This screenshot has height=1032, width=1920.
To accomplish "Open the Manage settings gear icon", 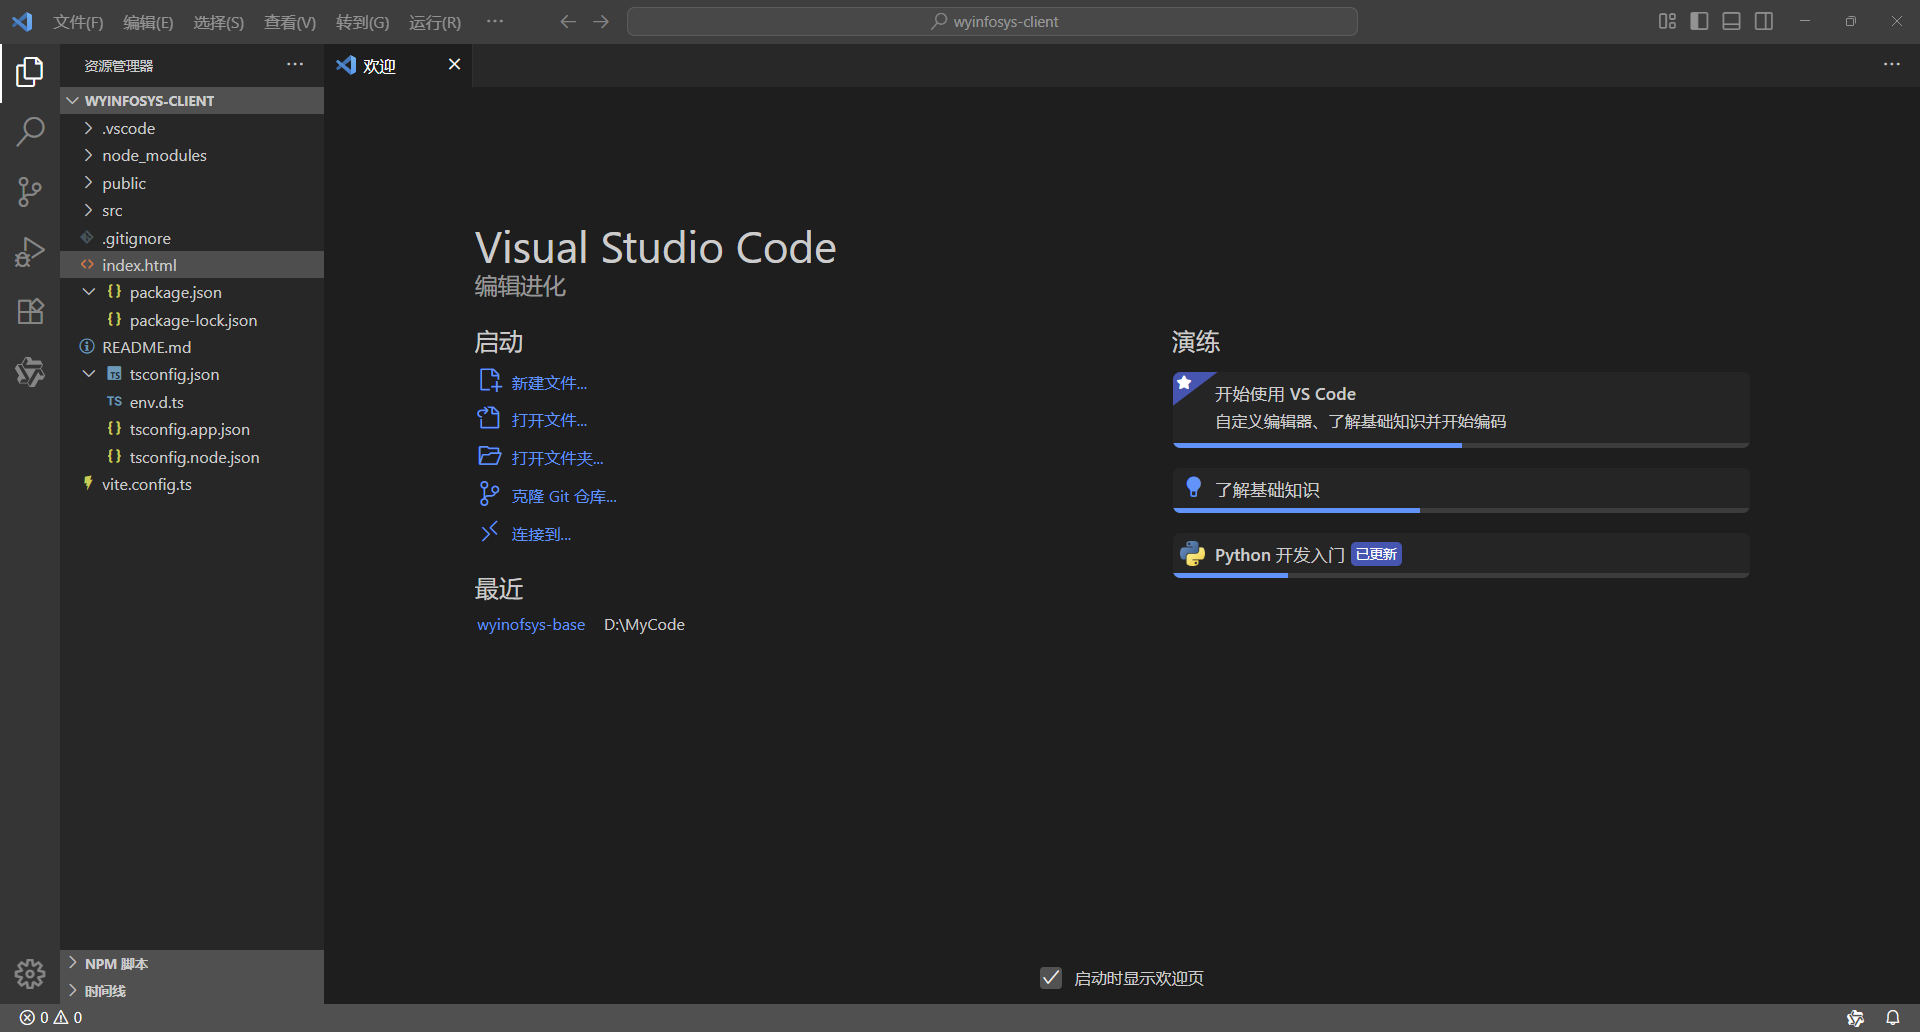I will (x=31, y=973).
